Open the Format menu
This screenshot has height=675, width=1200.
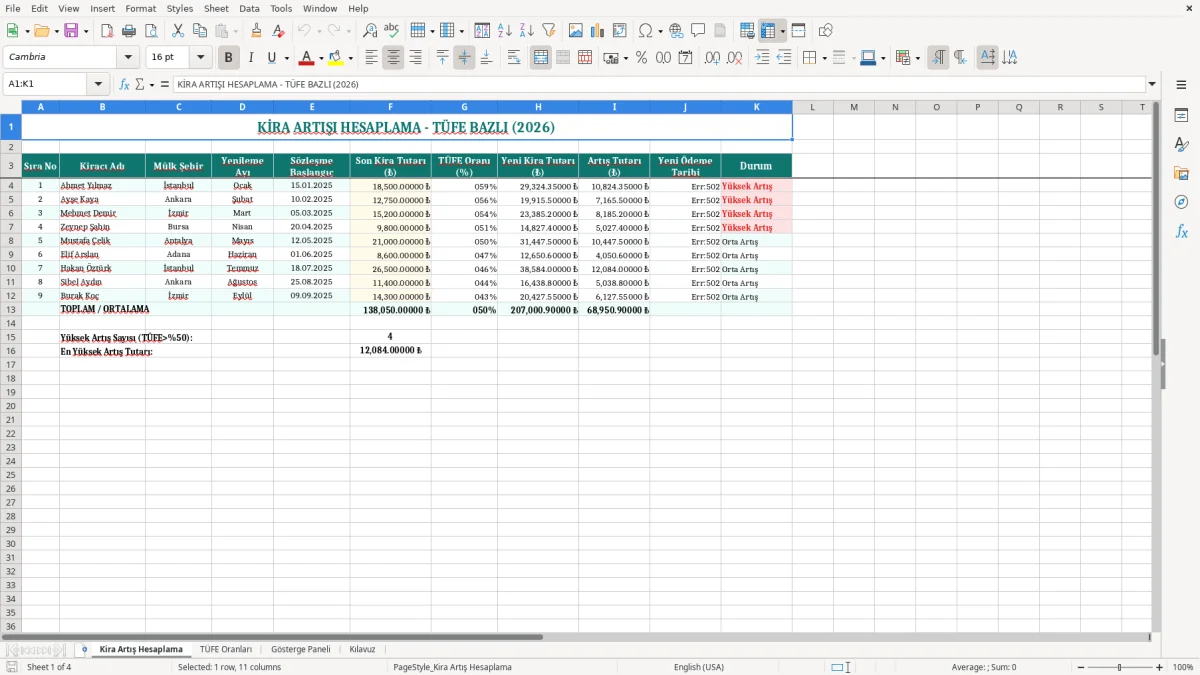(140, 8)
